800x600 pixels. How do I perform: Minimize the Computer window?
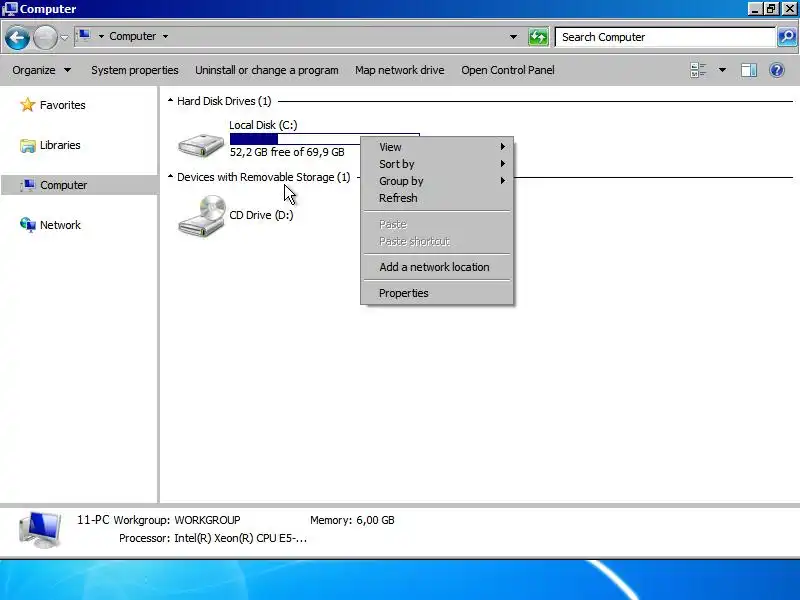(755, 9)
